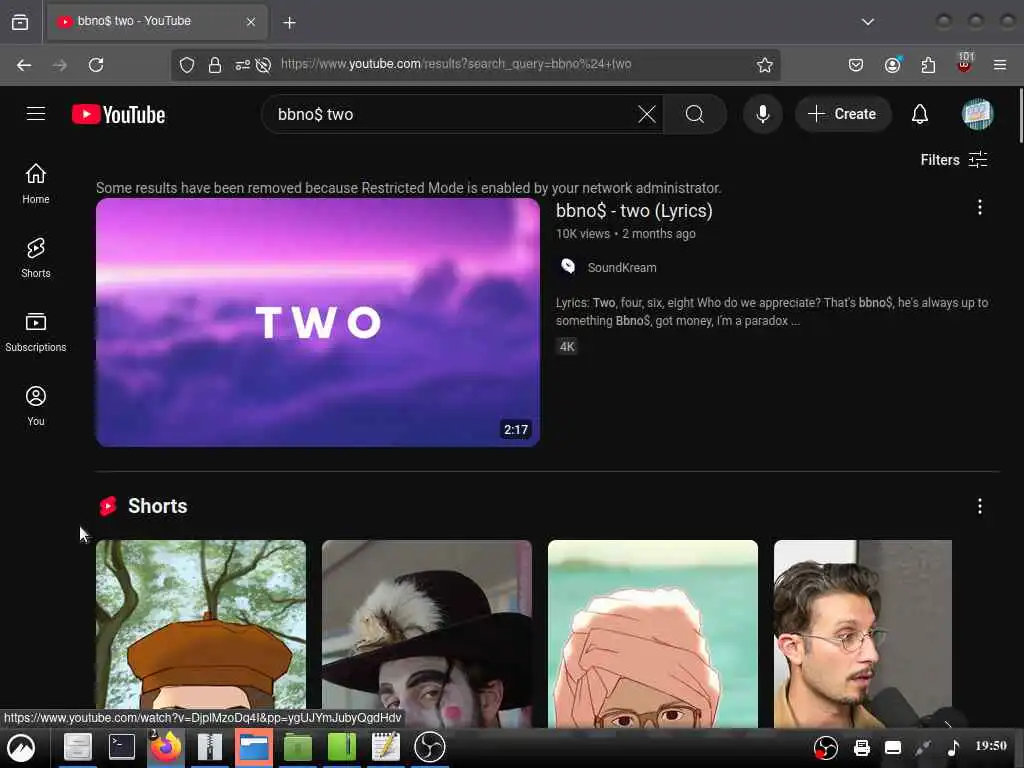Open the autoplay blocked icon in address bar

pyautogui.click(x=263, y=65)
